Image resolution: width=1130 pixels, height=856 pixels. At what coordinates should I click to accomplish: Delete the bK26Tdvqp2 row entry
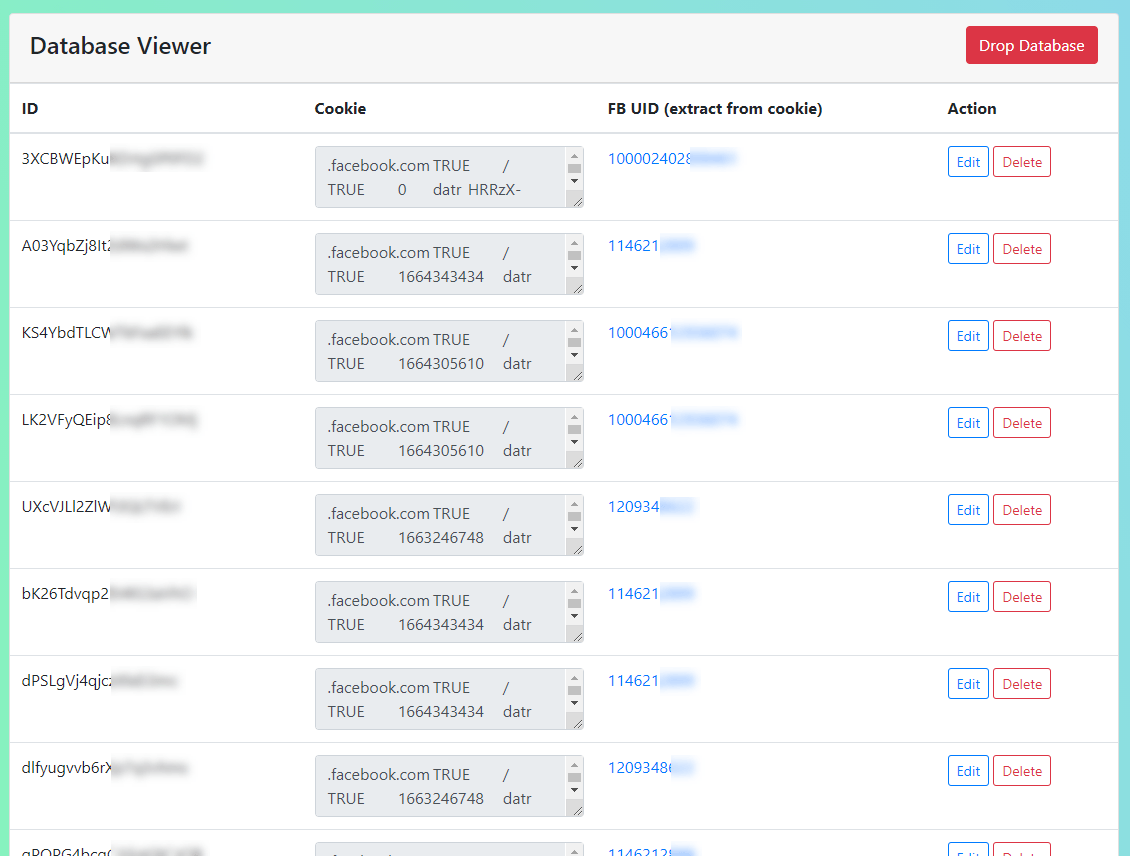coord(1021,597)
